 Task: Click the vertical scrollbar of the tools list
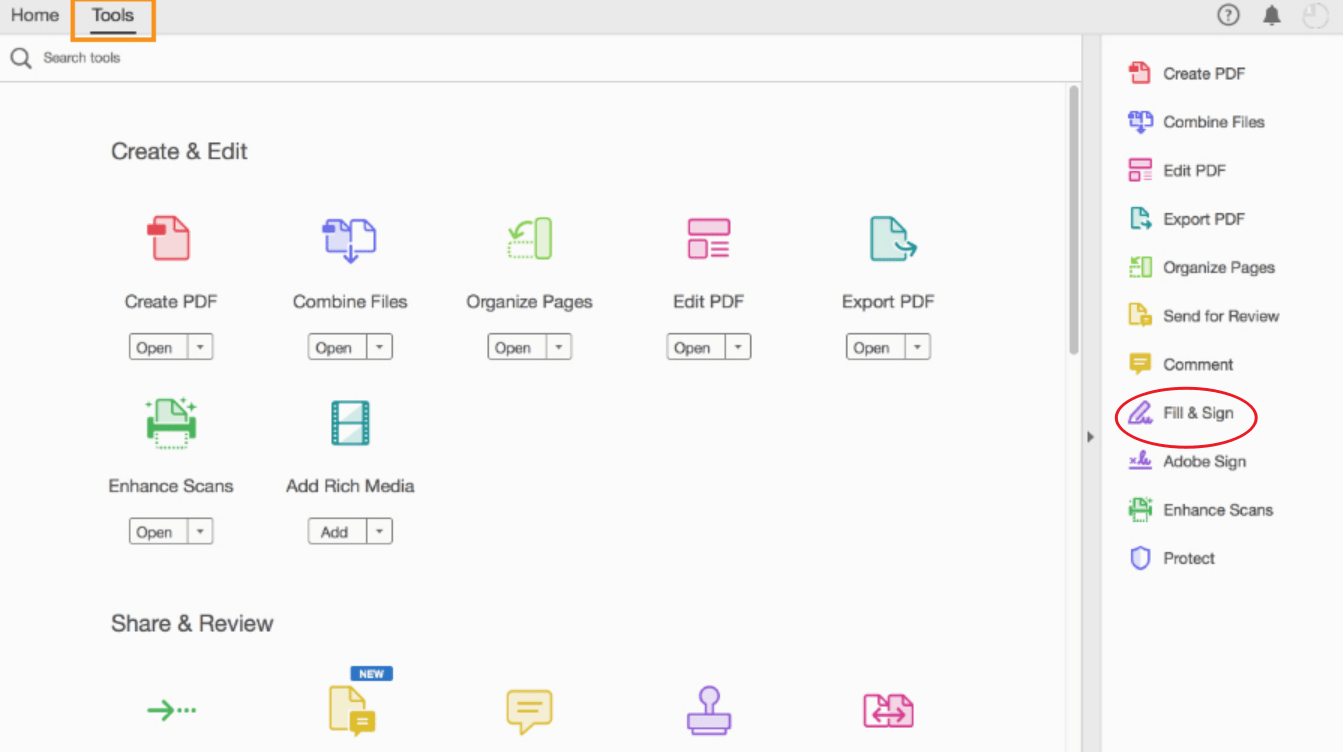click(1074, 219)
